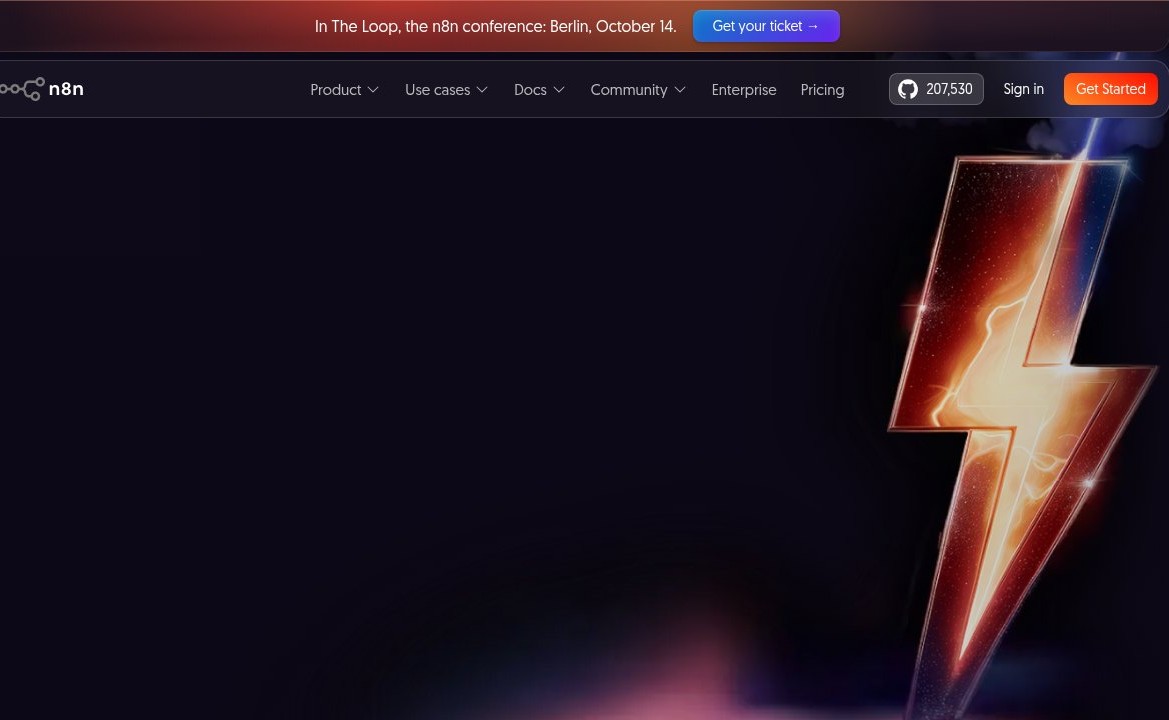
Task: Expand the Use cases dropdown chevron
Action: point(482,89)
